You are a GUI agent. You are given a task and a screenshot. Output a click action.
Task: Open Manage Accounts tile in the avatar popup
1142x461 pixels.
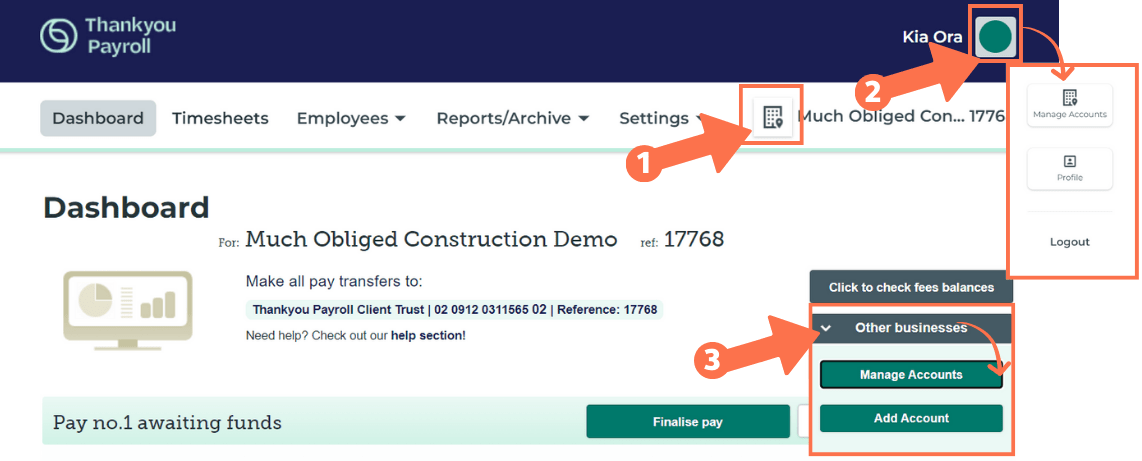point(1069,105)
